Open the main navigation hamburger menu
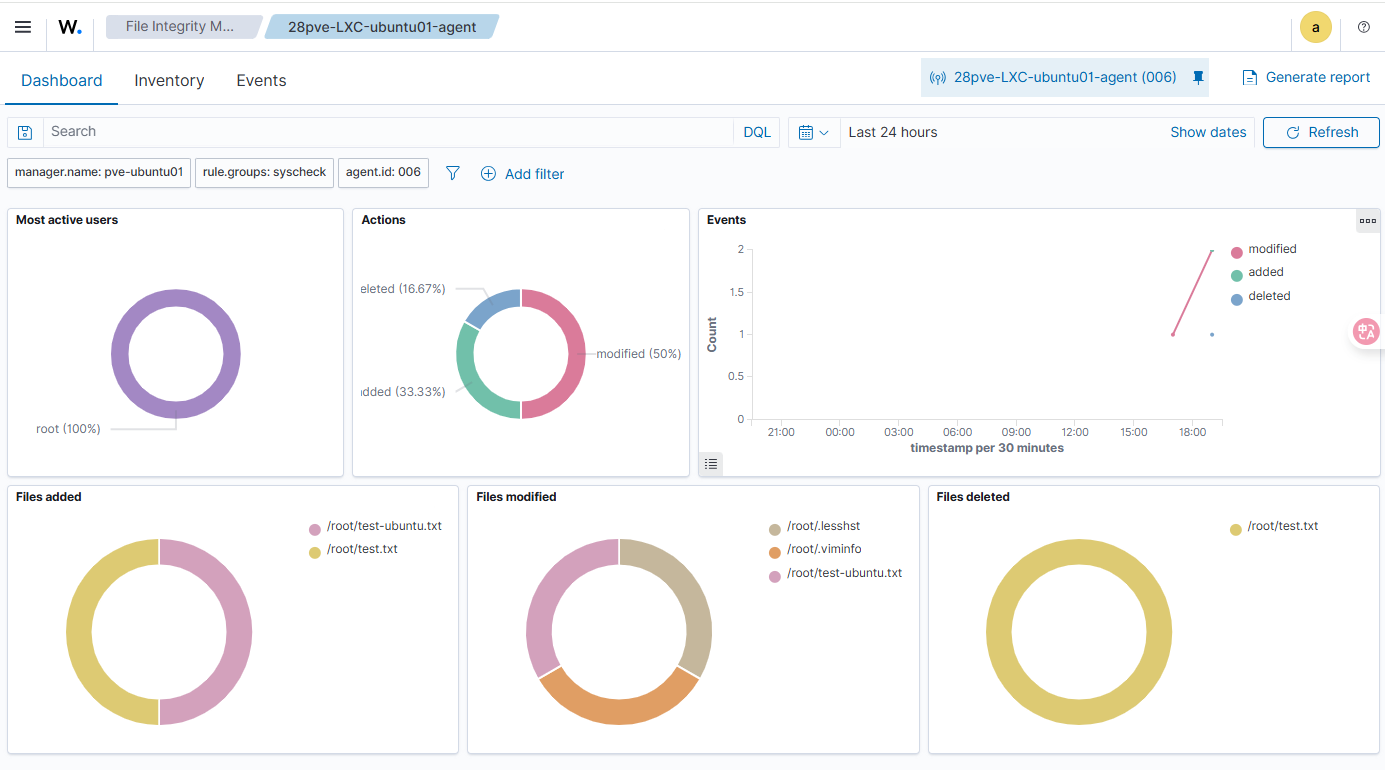This screenshot has width=1385, height=770. point(22,27)
